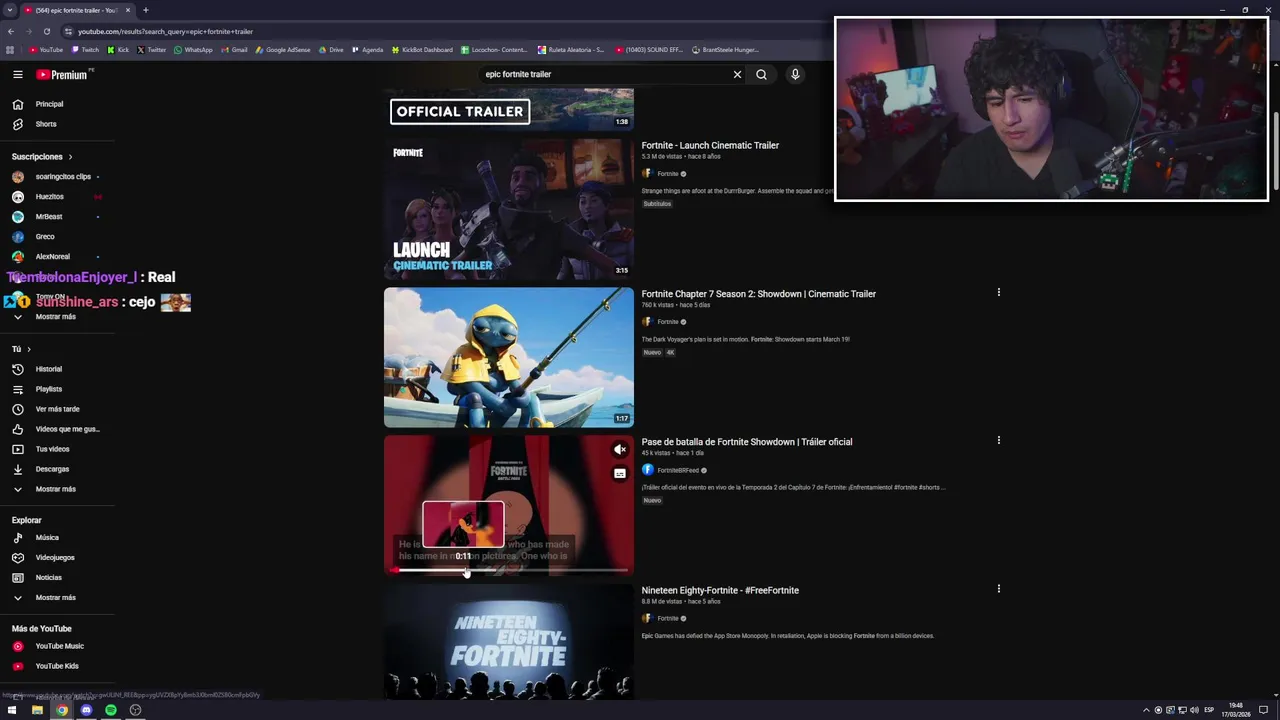
Task: Play the Chapter 7 Season 2 Showdown thumbnail
Action: 508,358
